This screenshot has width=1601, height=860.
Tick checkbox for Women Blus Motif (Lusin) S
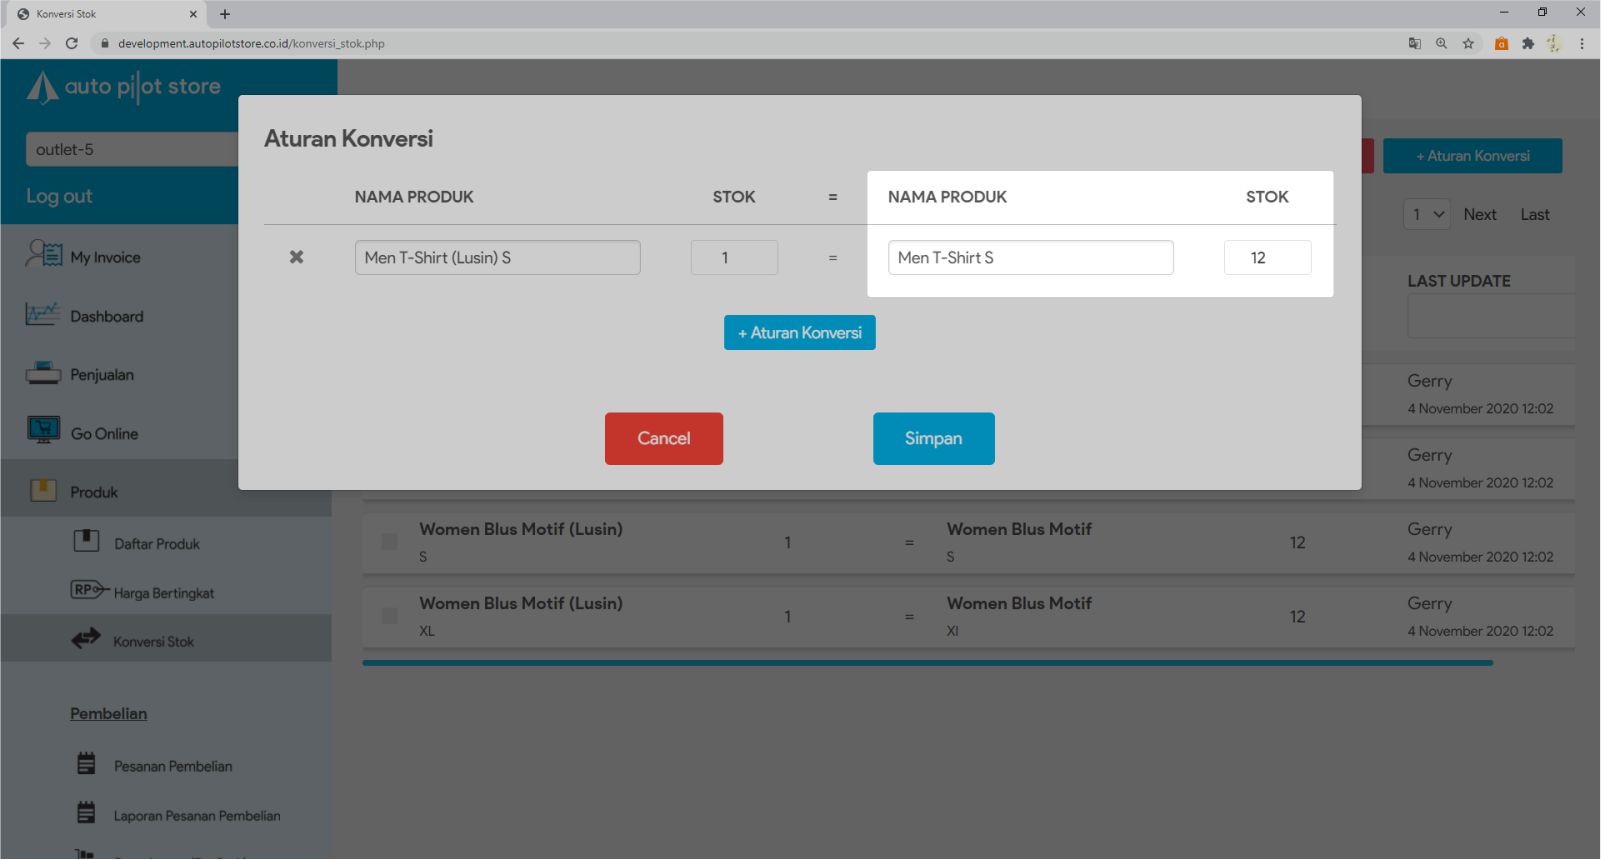point(389,542)
